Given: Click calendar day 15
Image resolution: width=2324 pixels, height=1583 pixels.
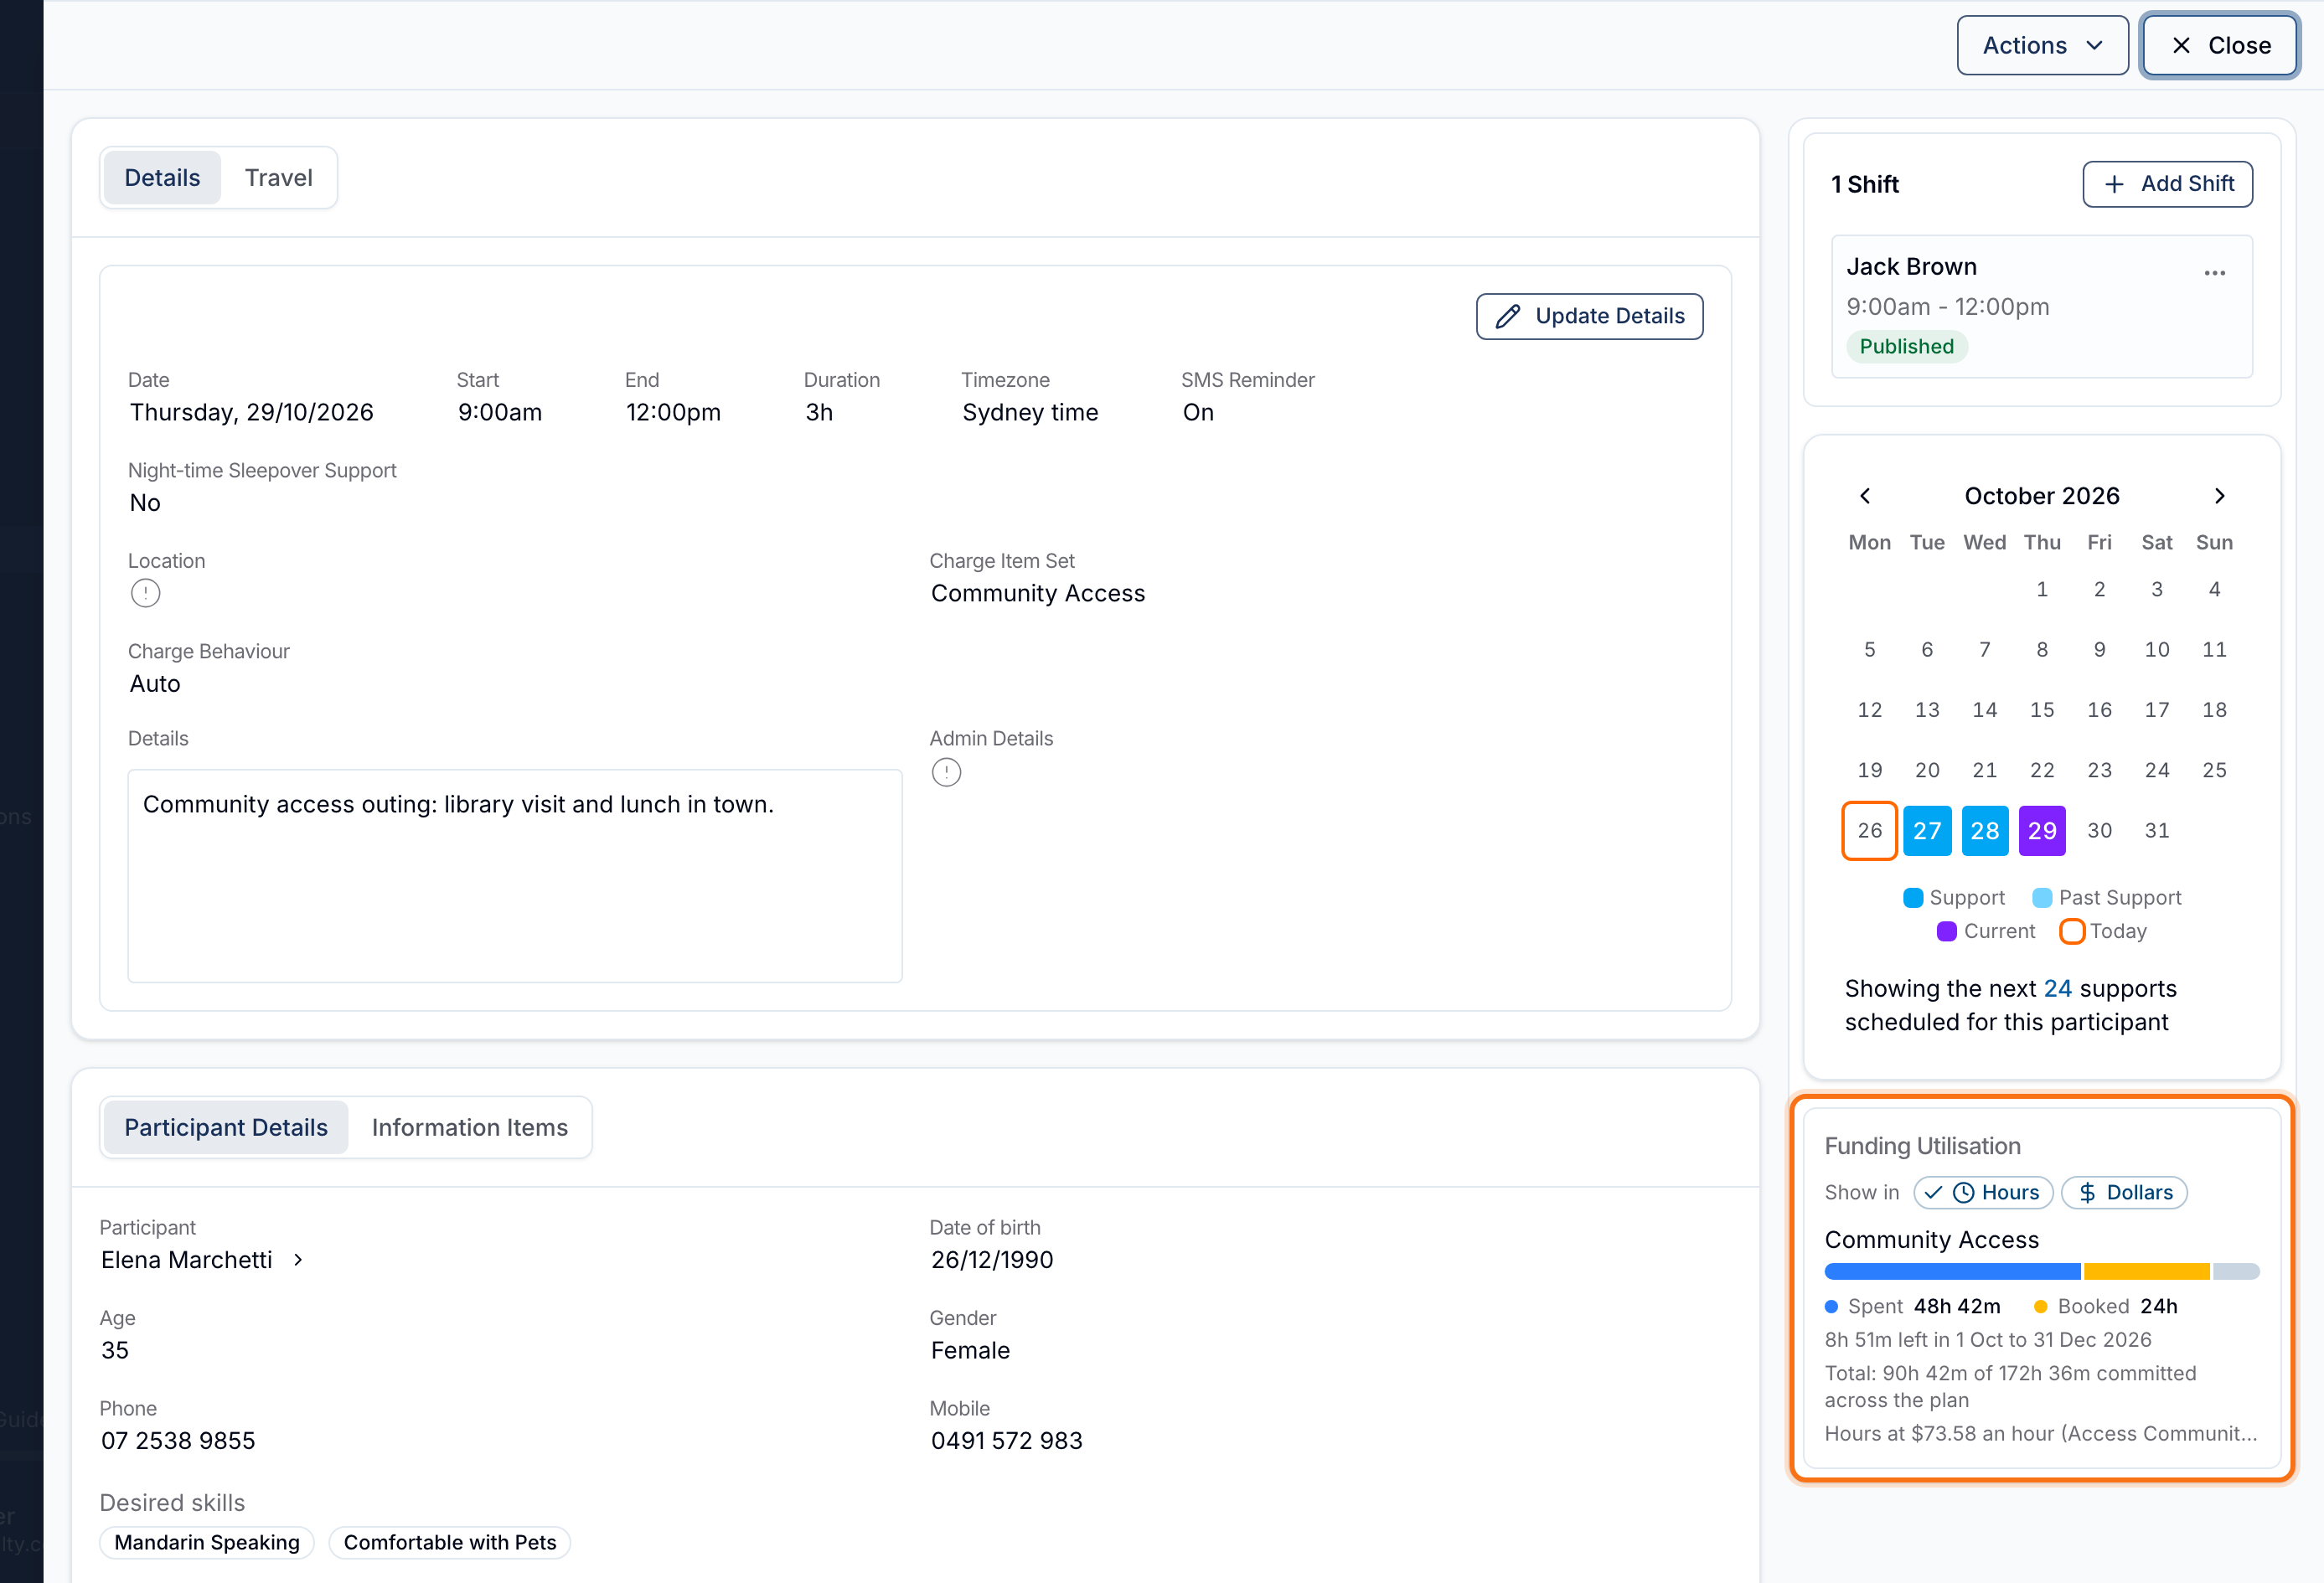Looking at the screenshot, I should [x=2041, y=710].
